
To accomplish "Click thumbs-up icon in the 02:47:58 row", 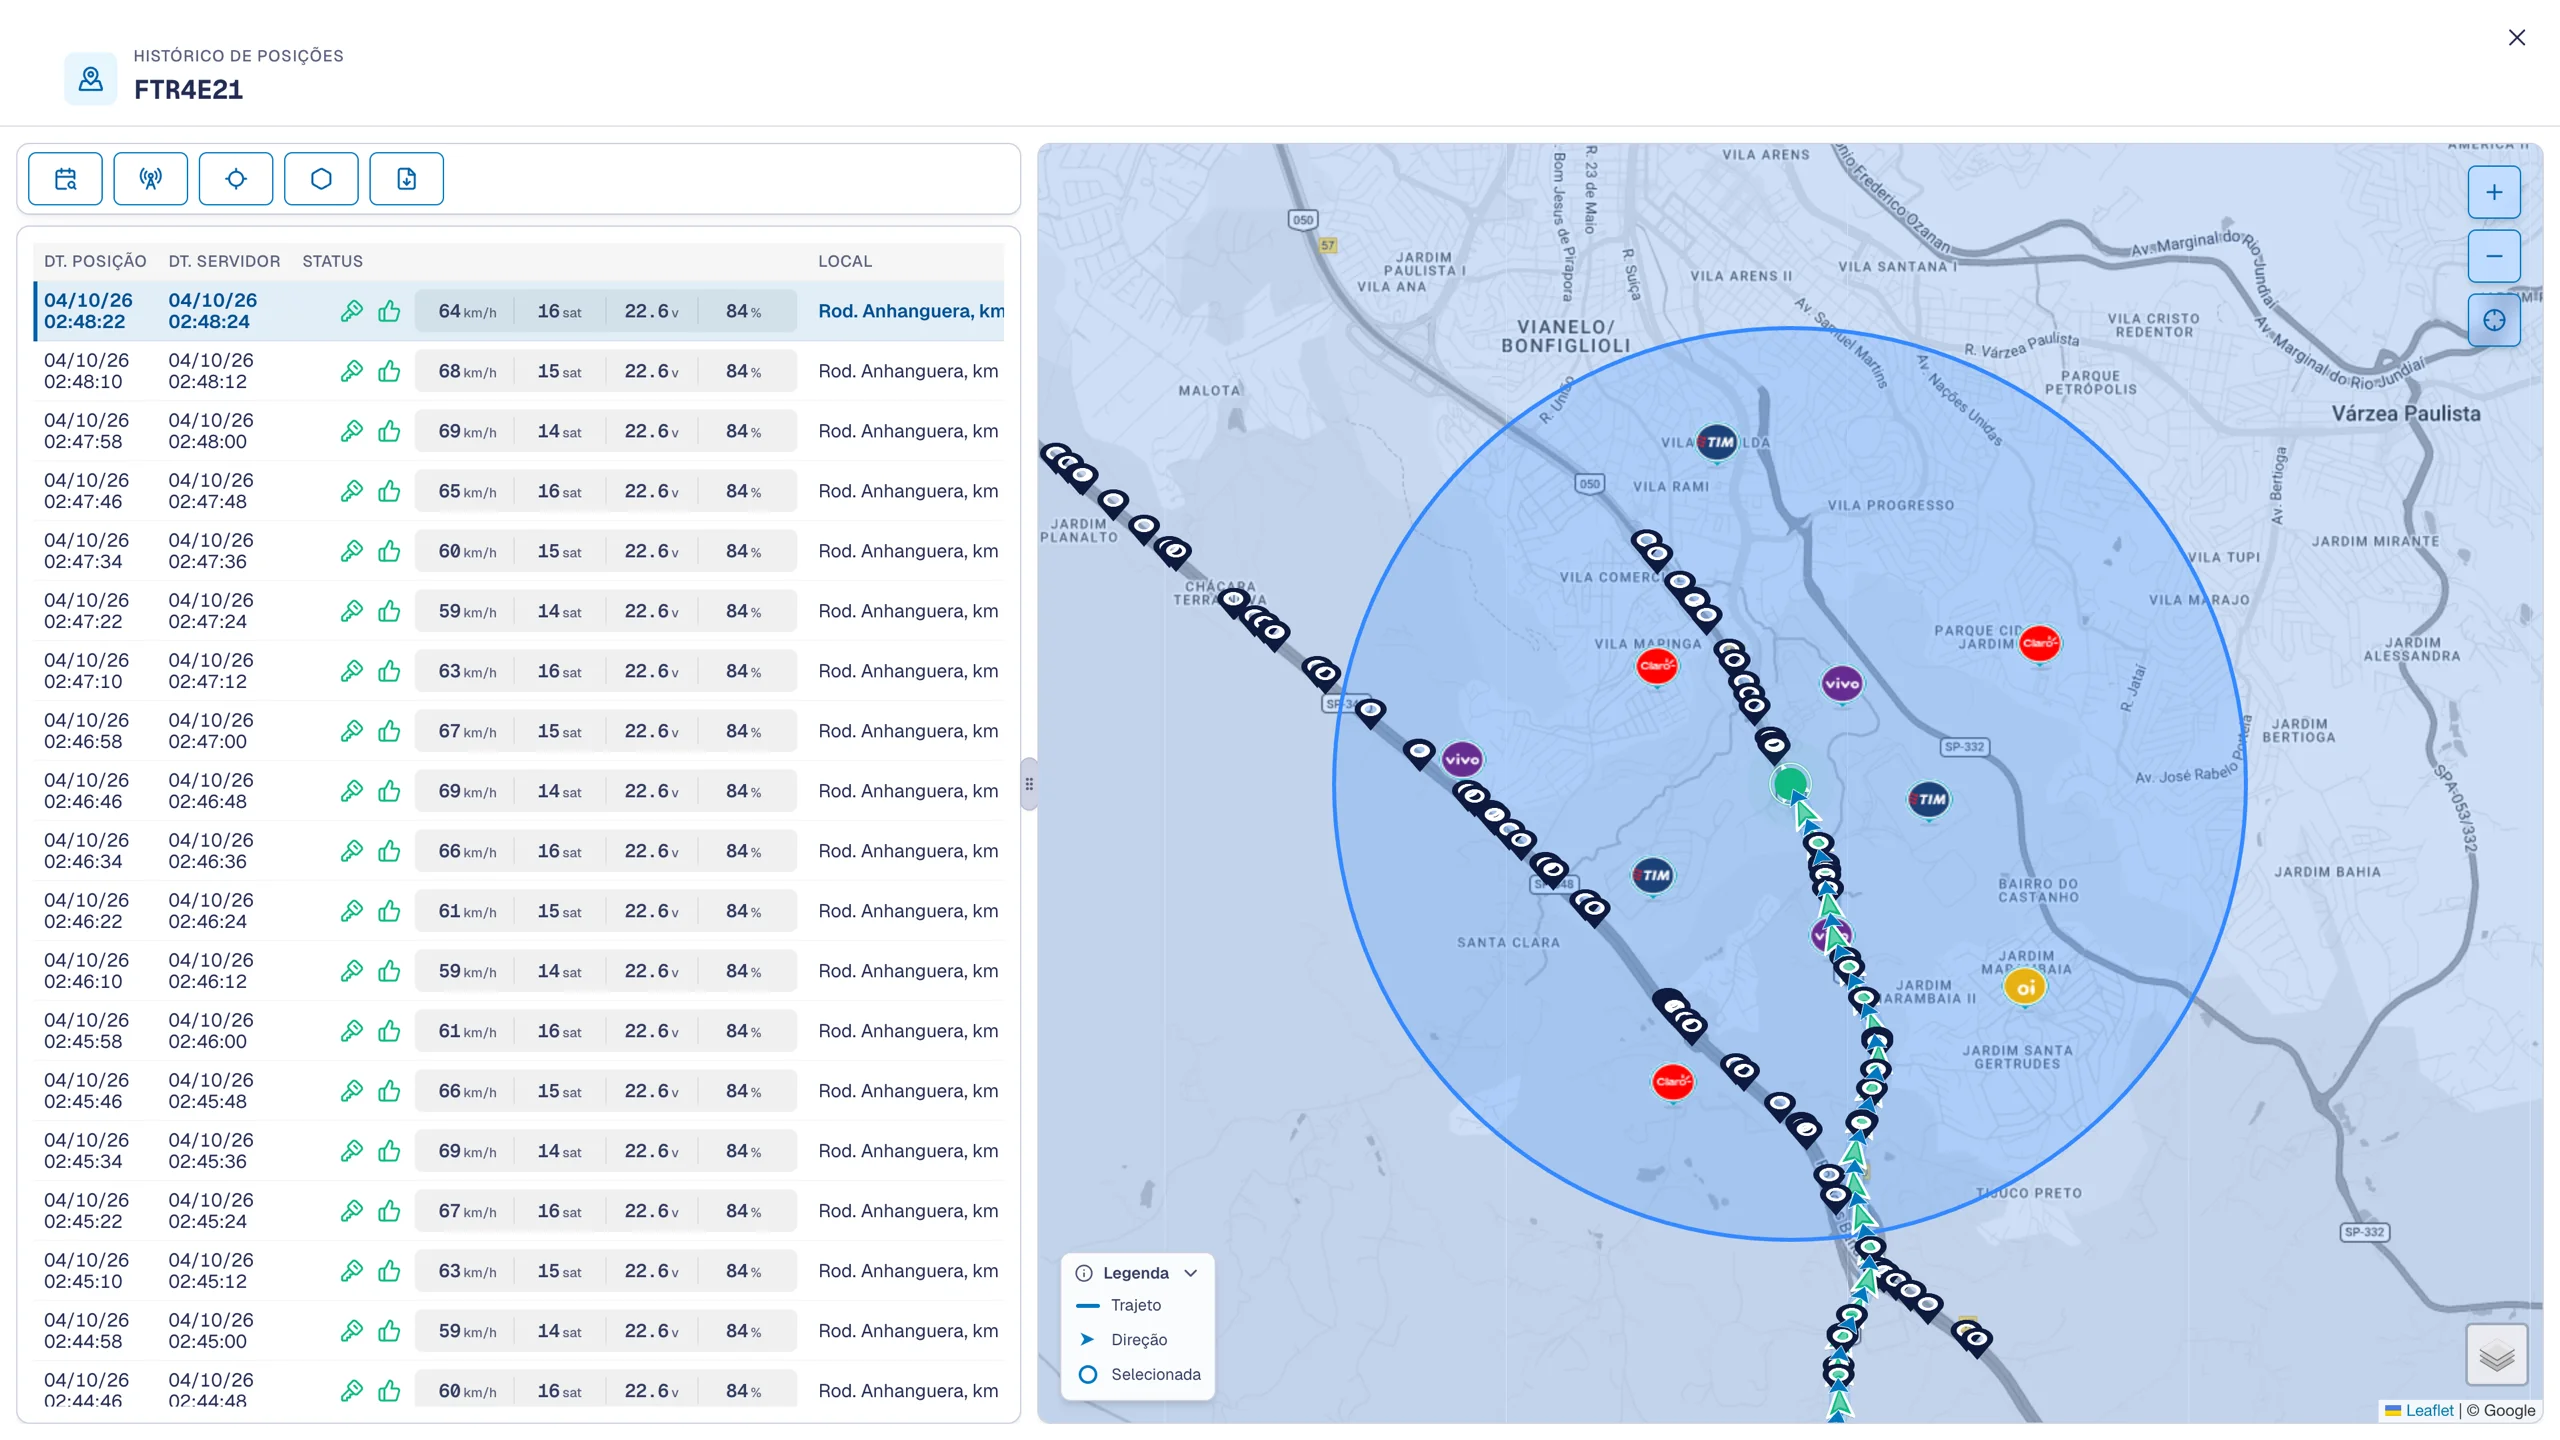I will pyautogui.click(x=389, y=431).
